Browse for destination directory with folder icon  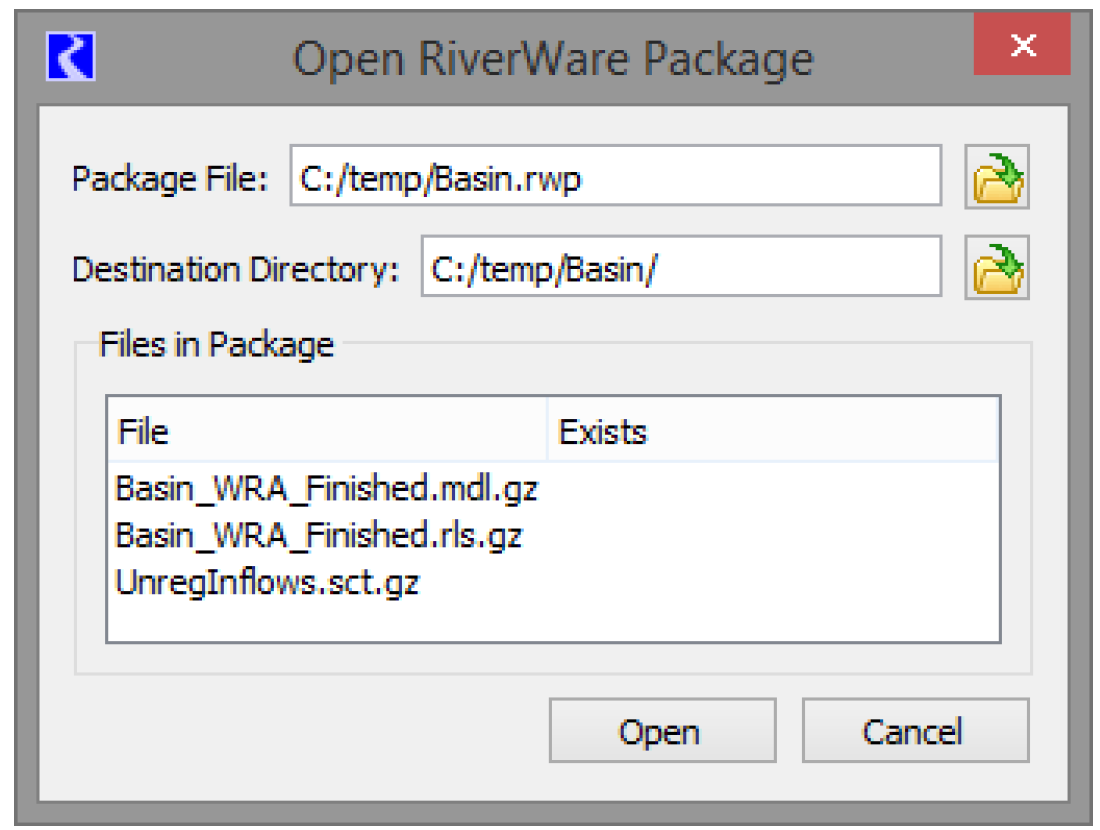pyautogui.click(x=996, y=268)
